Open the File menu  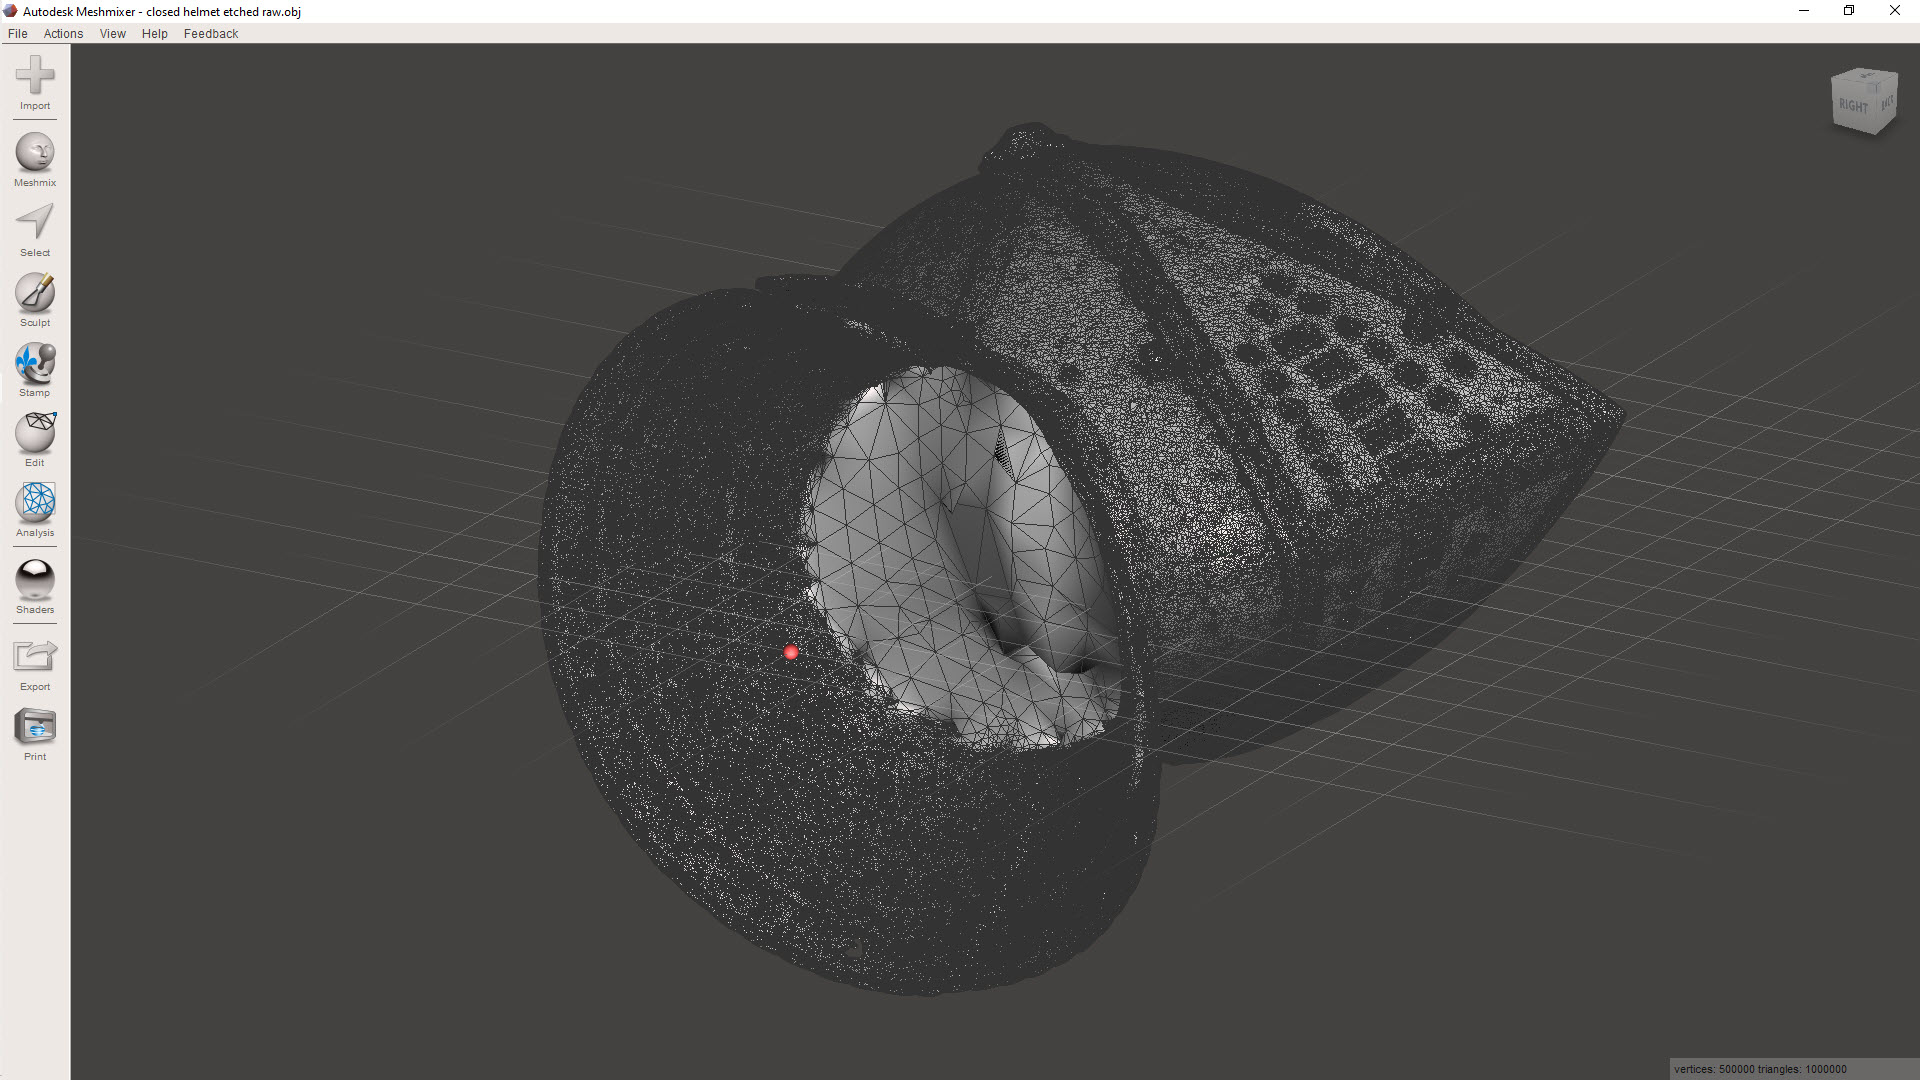[x=17, y=33]
